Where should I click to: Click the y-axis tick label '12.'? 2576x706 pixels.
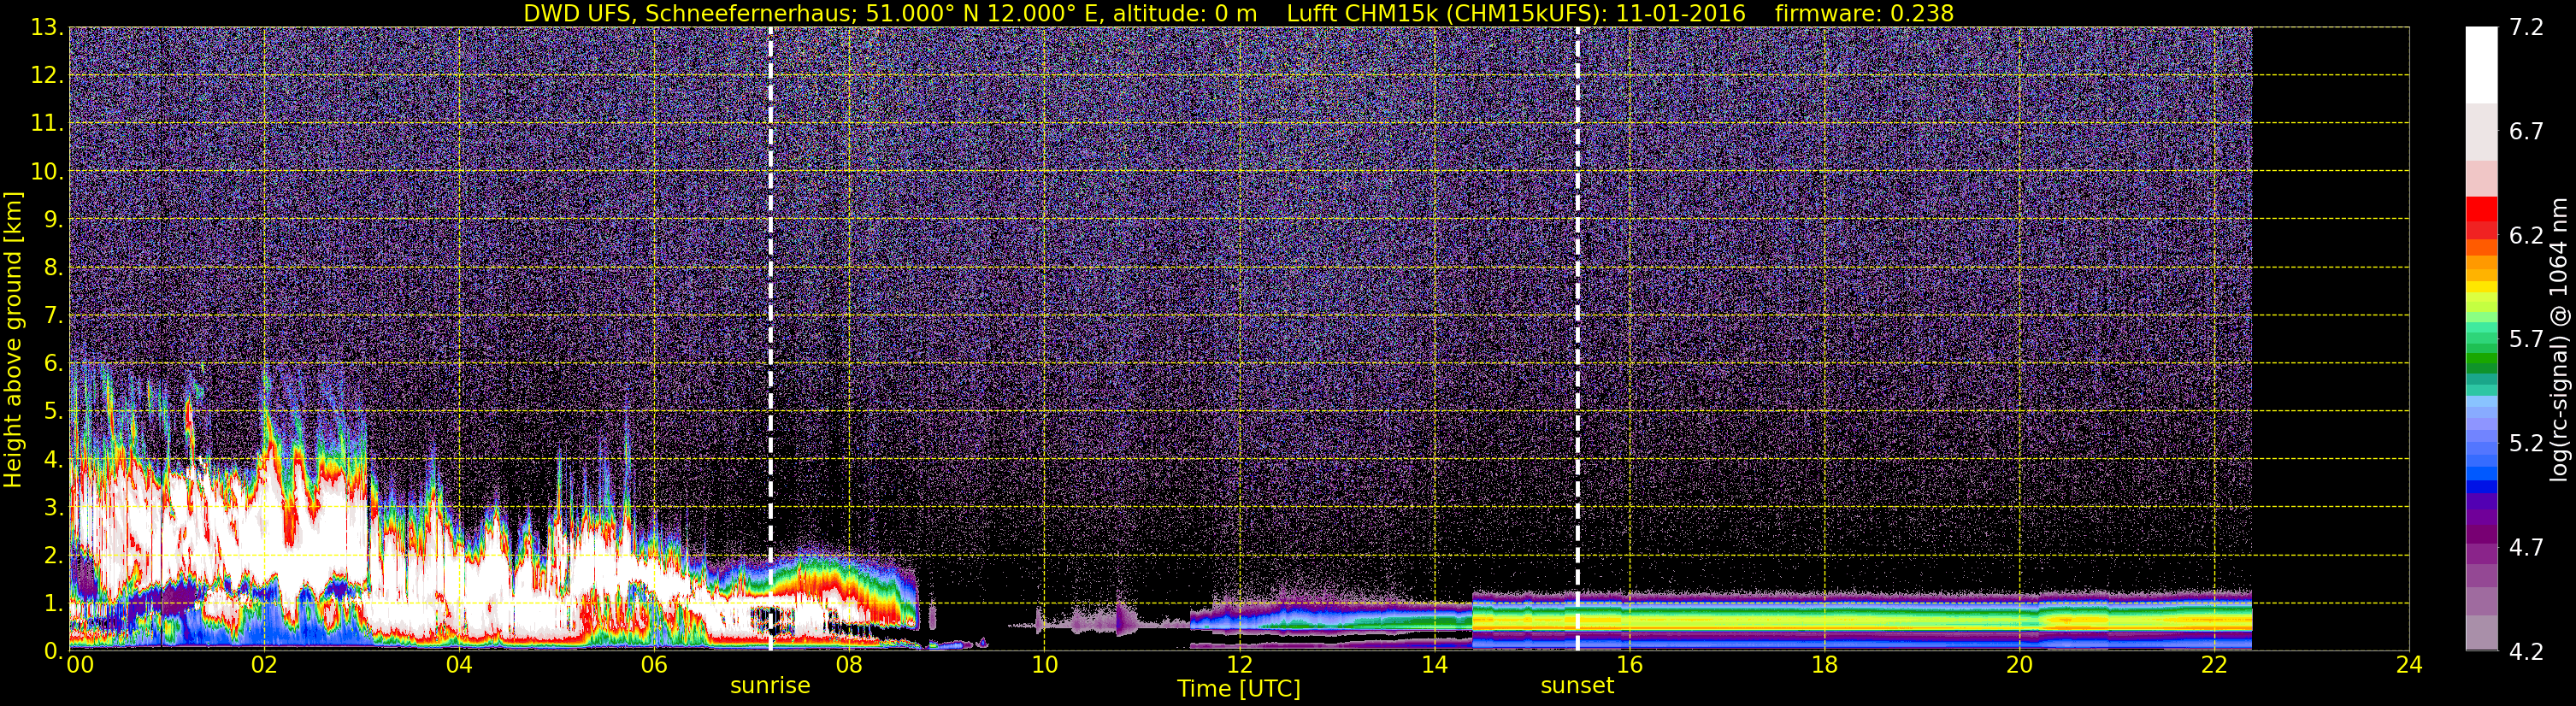(47, 76)
